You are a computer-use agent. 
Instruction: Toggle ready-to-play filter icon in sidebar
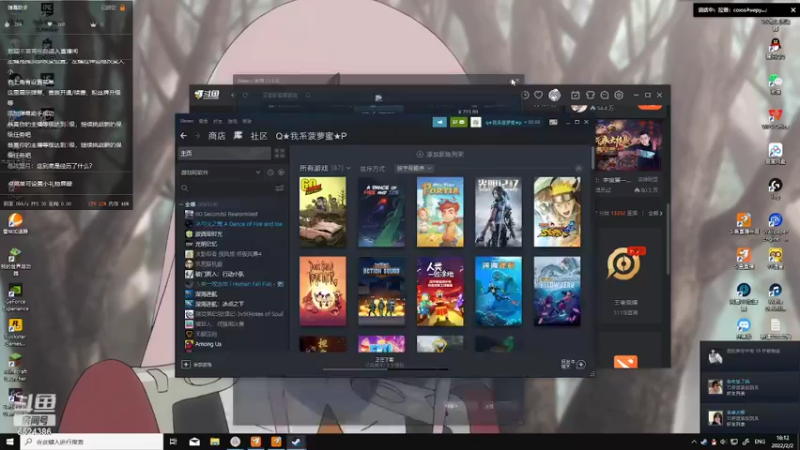tap(281, 172)
